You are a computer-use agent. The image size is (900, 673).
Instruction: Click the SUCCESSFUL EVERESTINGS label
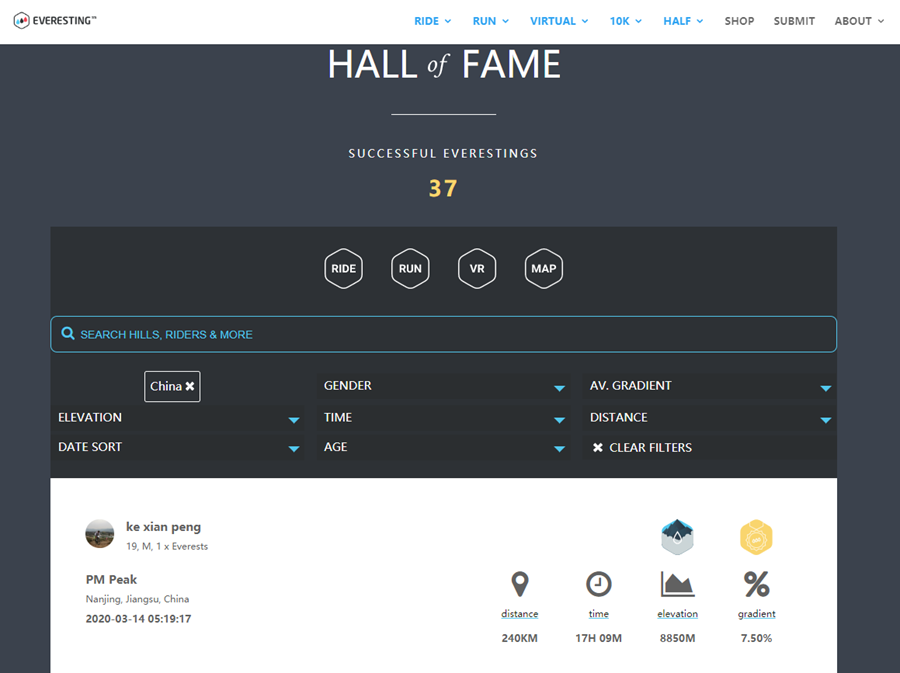[x=443, y=153]
